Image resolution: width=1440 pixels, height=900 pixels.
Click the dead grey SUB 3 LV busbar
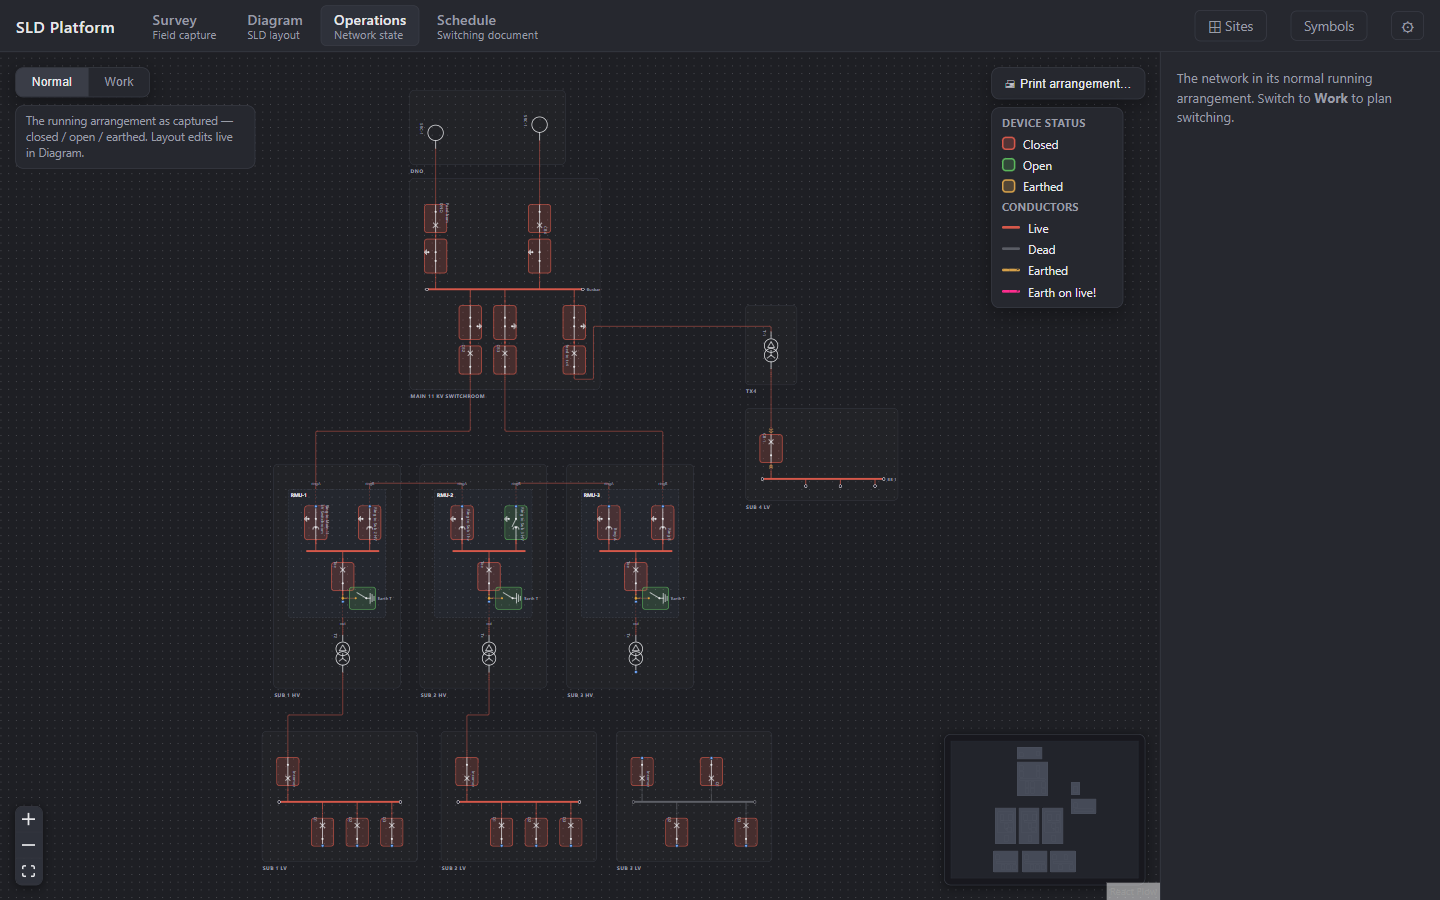pos(694,802)
